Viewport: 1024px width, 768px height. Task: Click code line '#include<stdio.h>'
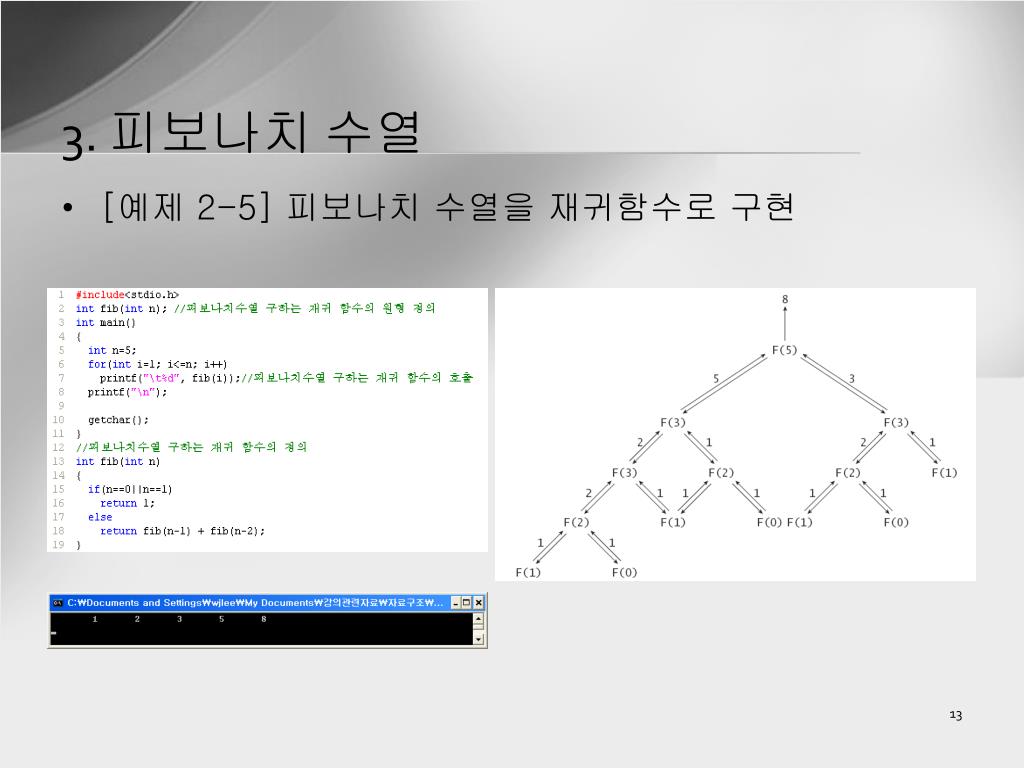(x=127, y=295)
